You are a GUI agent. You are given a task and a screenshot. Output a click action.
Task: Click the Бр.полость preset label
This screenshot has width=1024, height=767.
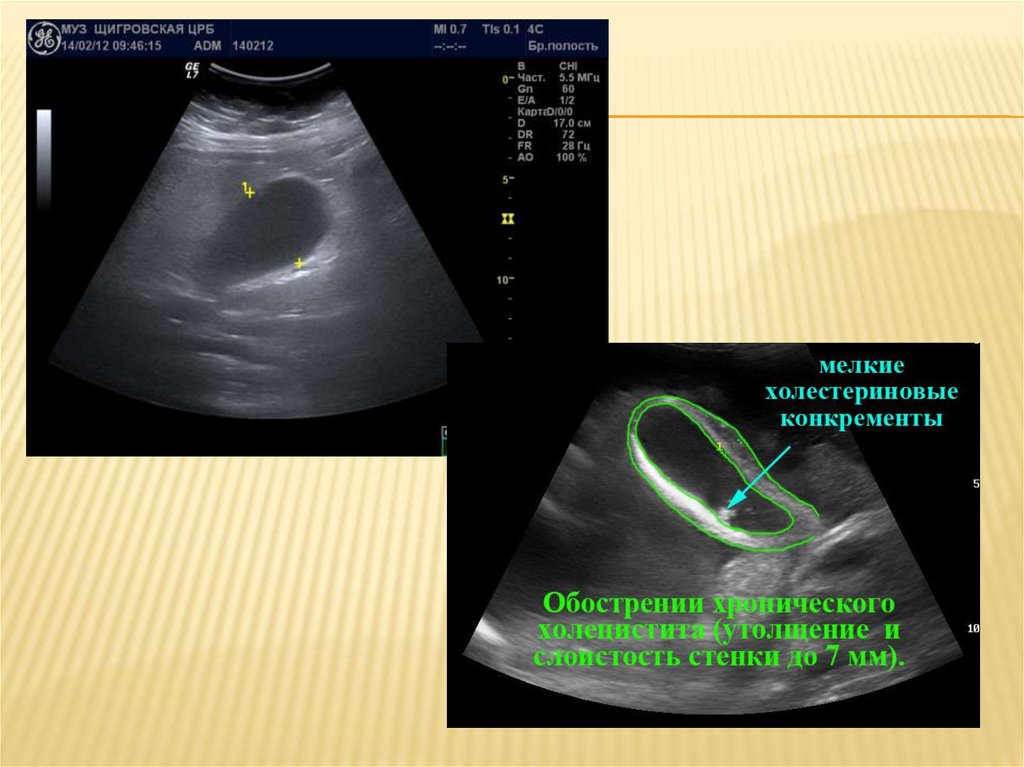tap(562, 46)
